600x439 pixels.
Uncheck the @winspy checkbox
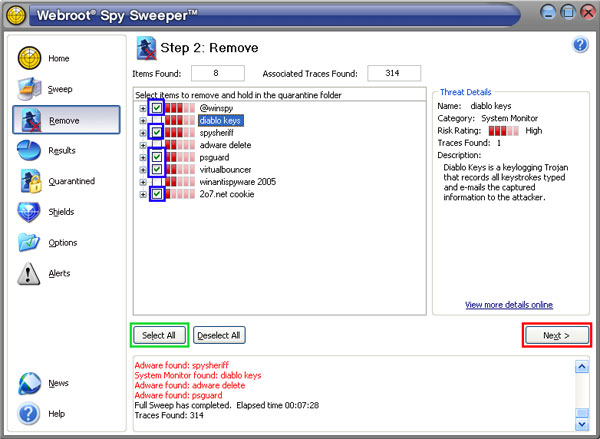click(157, 108)
